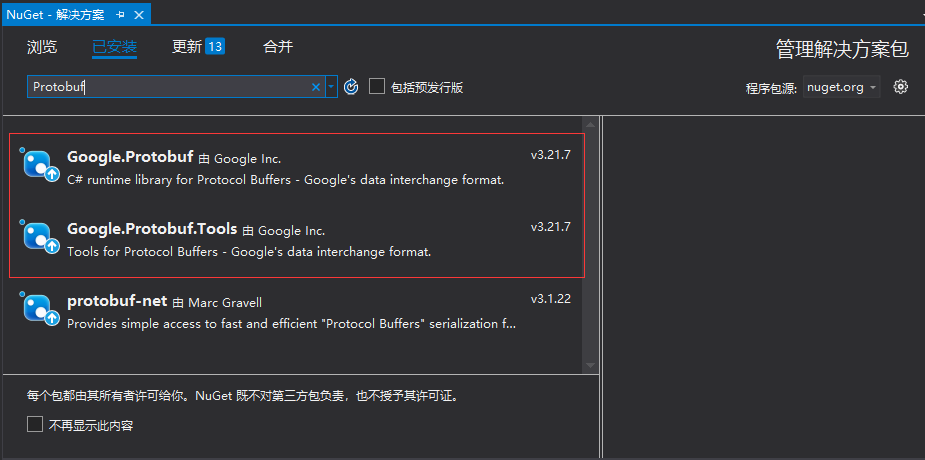
Task: Focus the Protobuf search input field
Action: [170, 87]
